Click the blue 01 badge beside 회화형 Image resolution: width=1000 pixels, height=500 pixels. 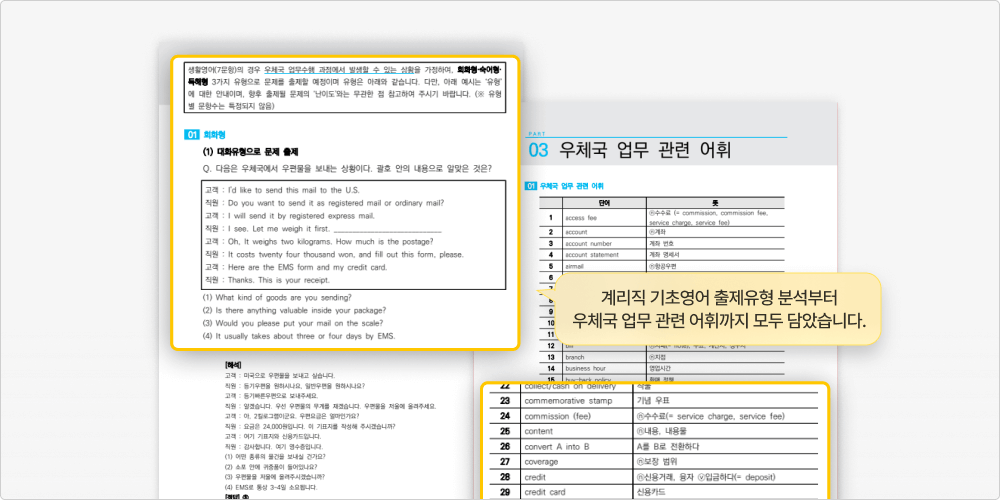pos(192,134)
